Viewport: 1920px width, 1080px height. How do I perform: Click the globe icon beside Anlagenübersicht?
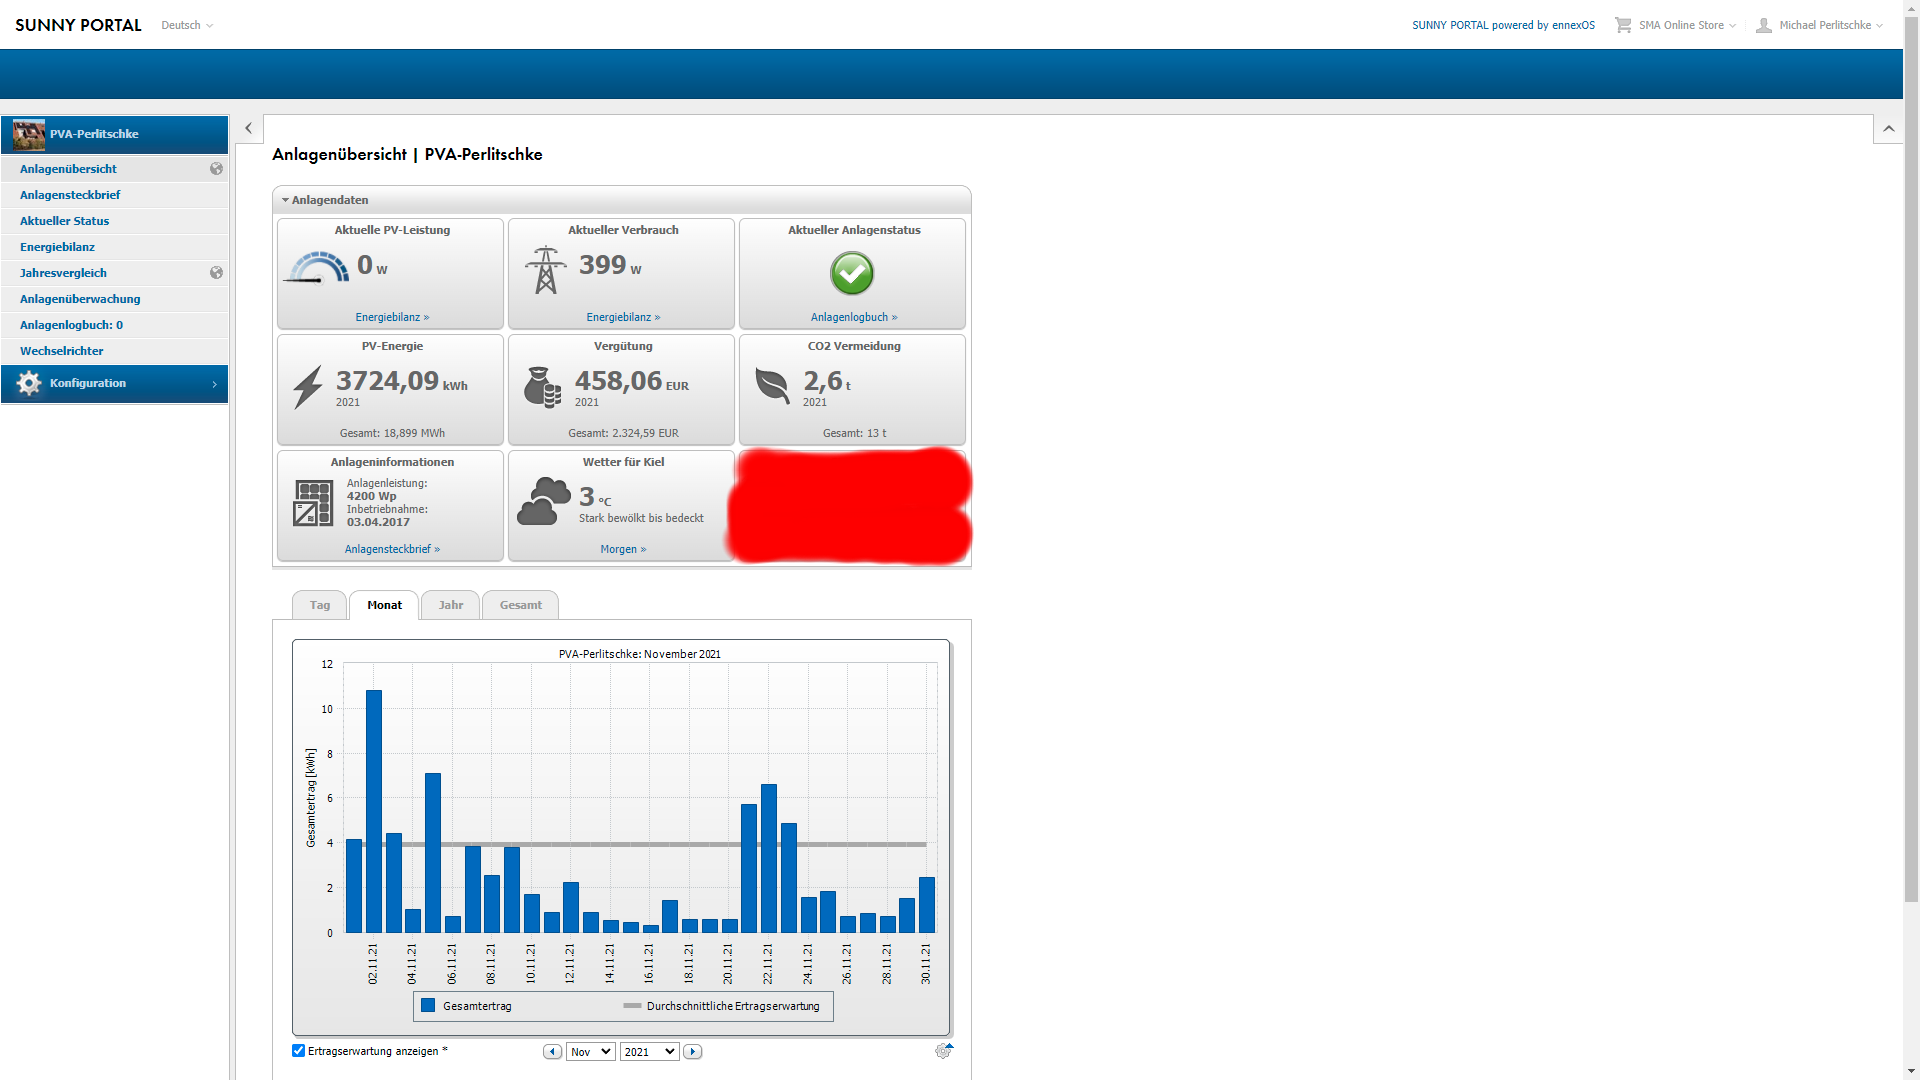(x=216, y=169)
